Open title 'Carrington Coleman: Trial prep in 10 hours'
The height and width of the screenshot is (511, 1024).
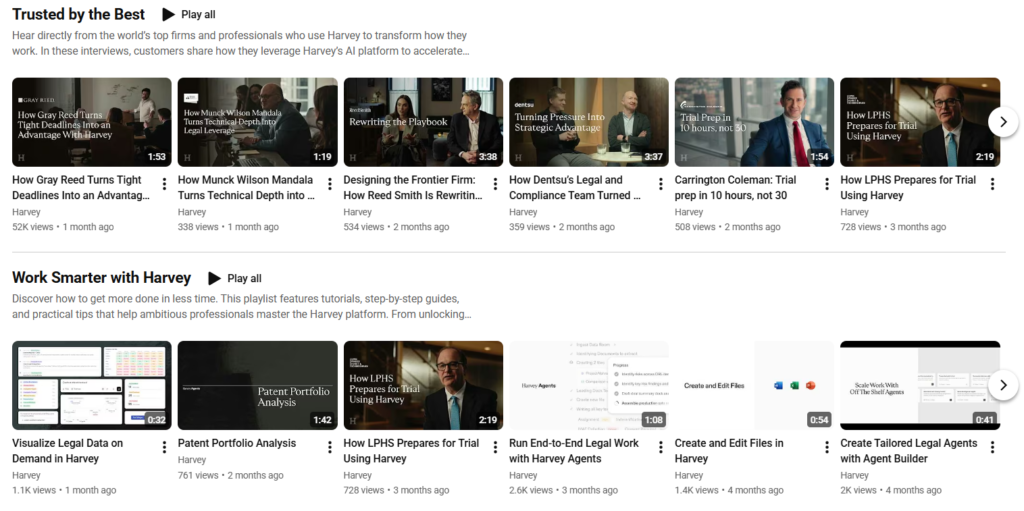735,188
